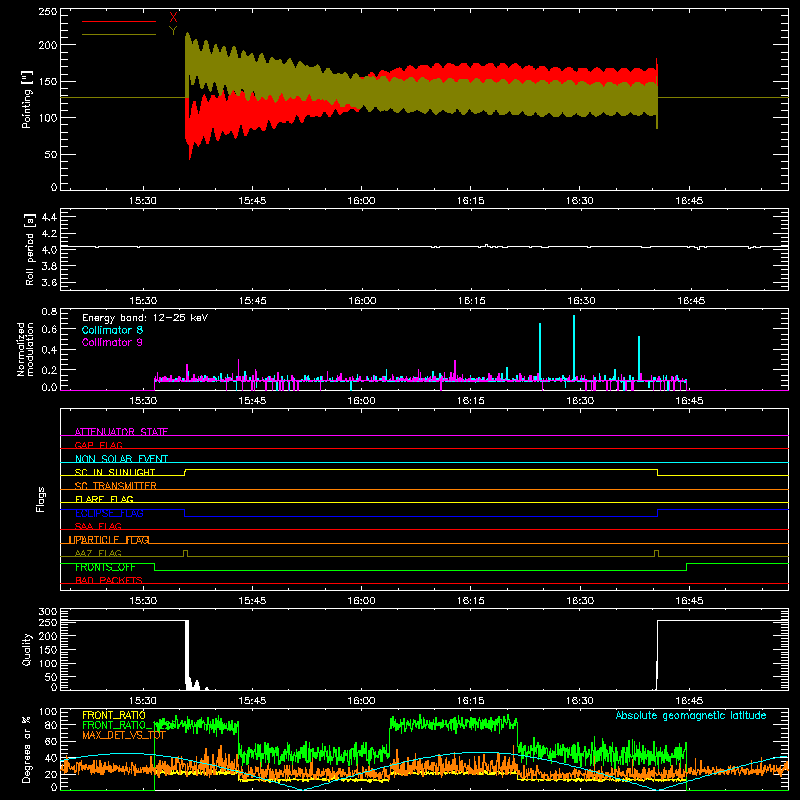Click '250' tick on the Pointing axis

click(x=48, y=12)
